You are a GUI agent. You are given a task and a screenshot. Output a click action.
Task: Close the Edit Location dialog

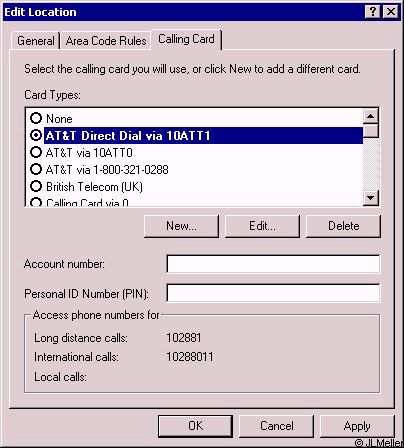pyautogui.click(x=390, y=12)
